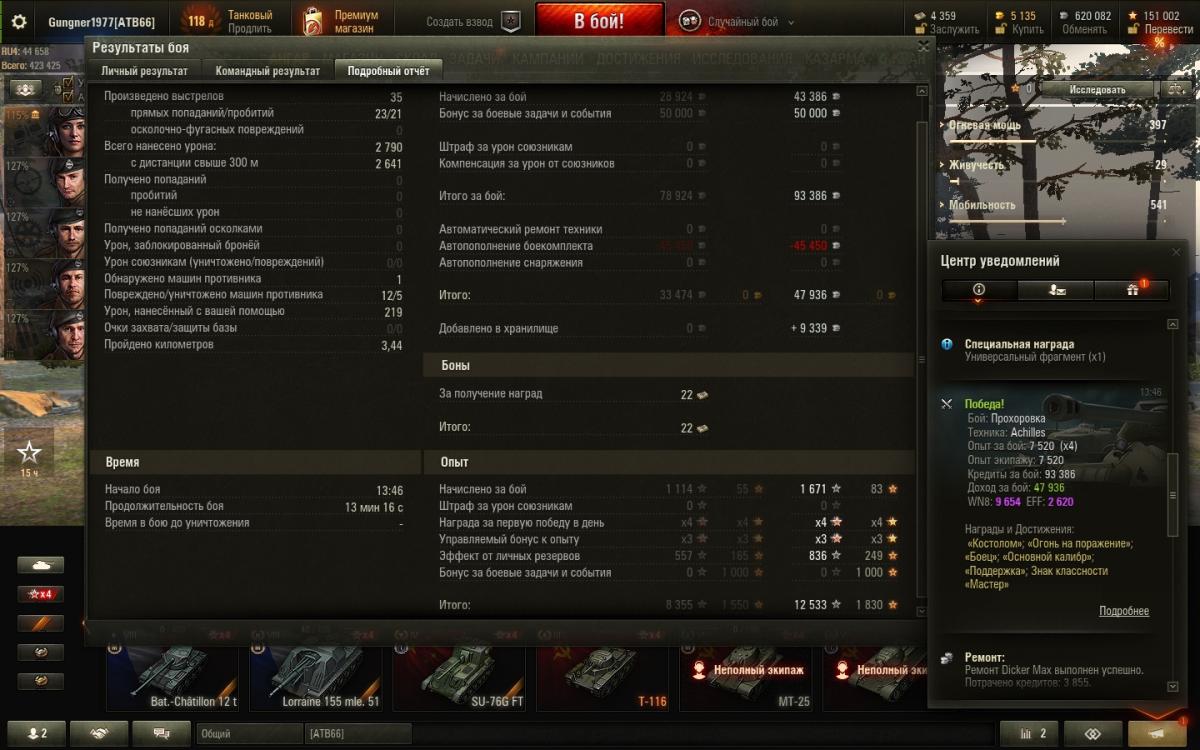Screen dimensions: 1200x750
Task: Select the system messages notification filter
Action: (x=979, y=290)
